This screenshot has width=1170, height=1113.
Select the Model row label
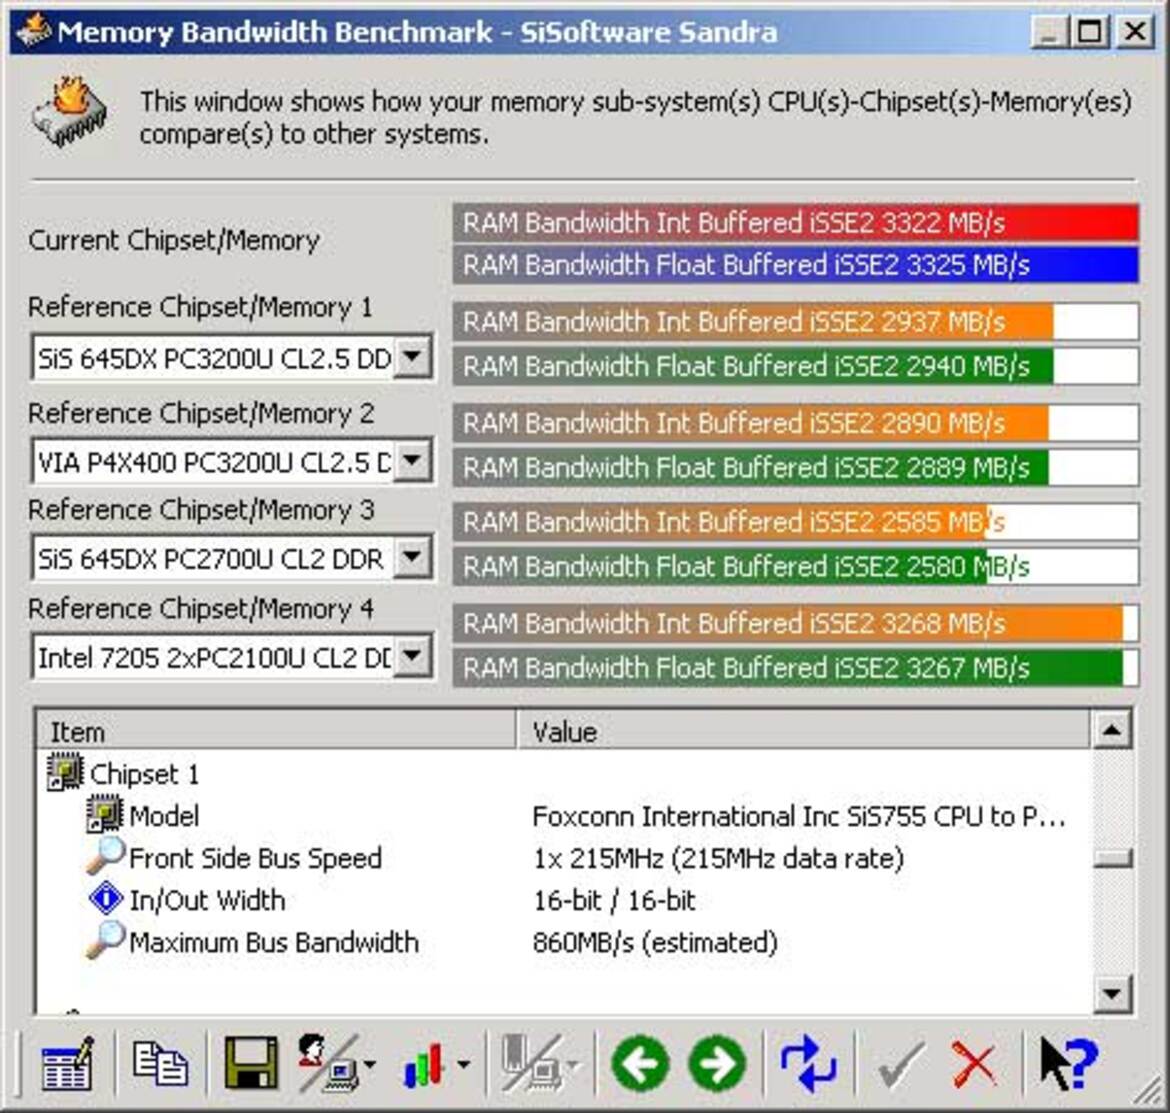[164, 815]
